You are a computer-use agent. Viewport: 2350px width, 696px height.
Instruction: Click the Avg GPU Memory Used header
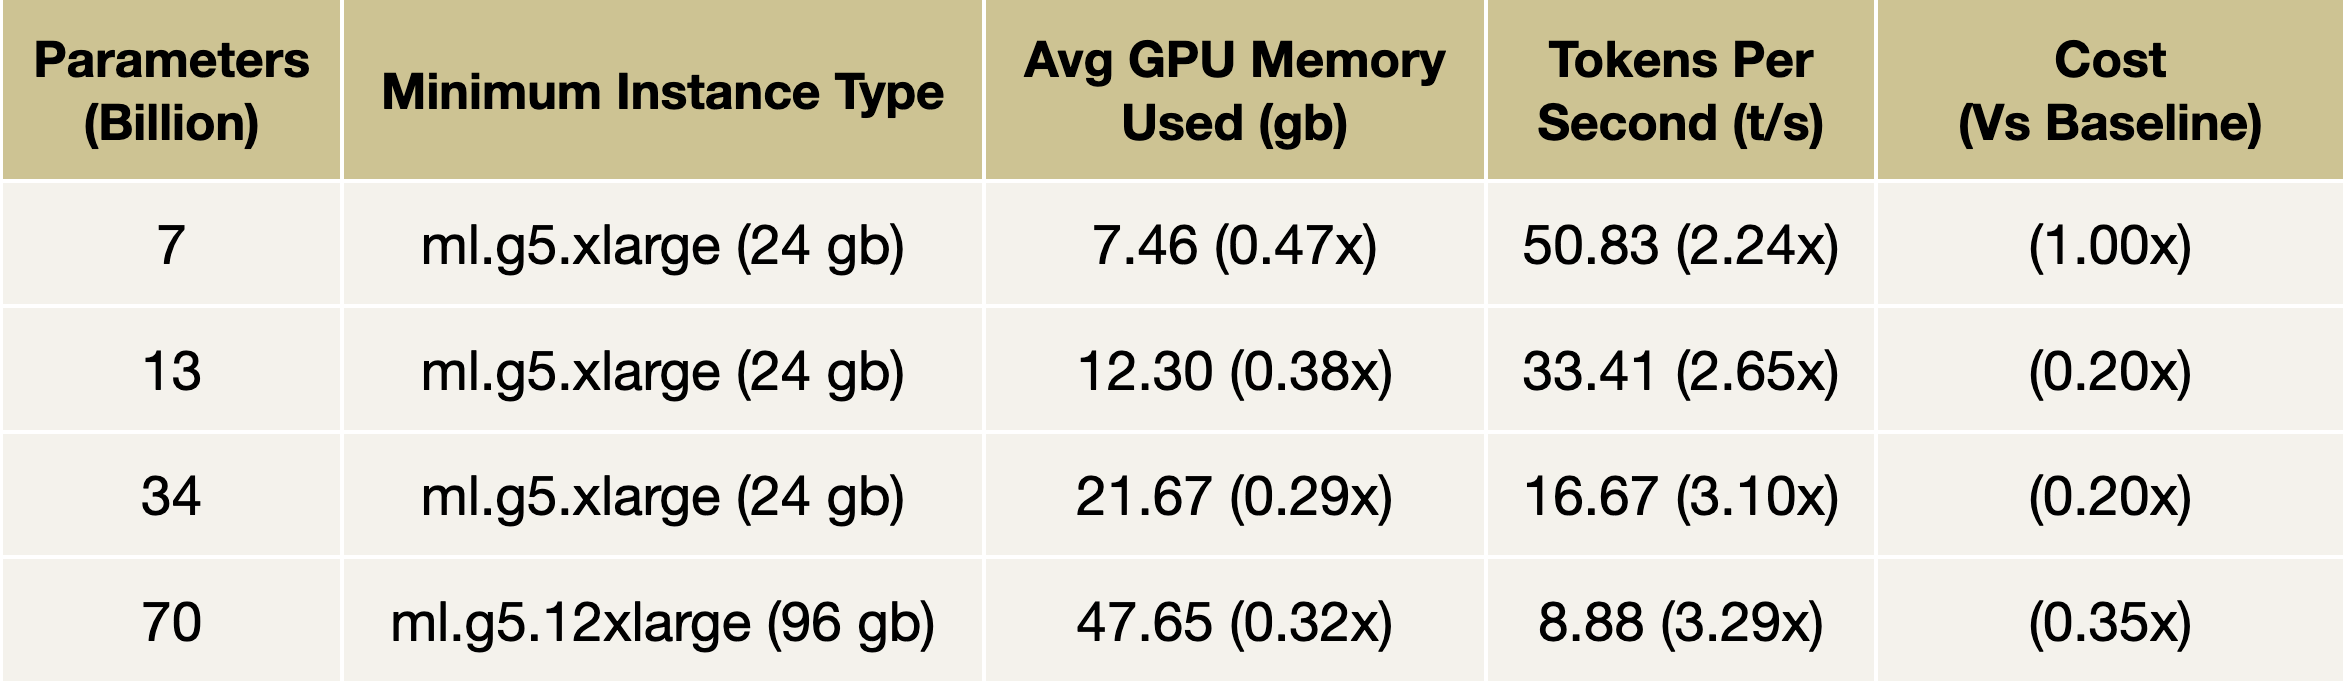click(1234, 91)
